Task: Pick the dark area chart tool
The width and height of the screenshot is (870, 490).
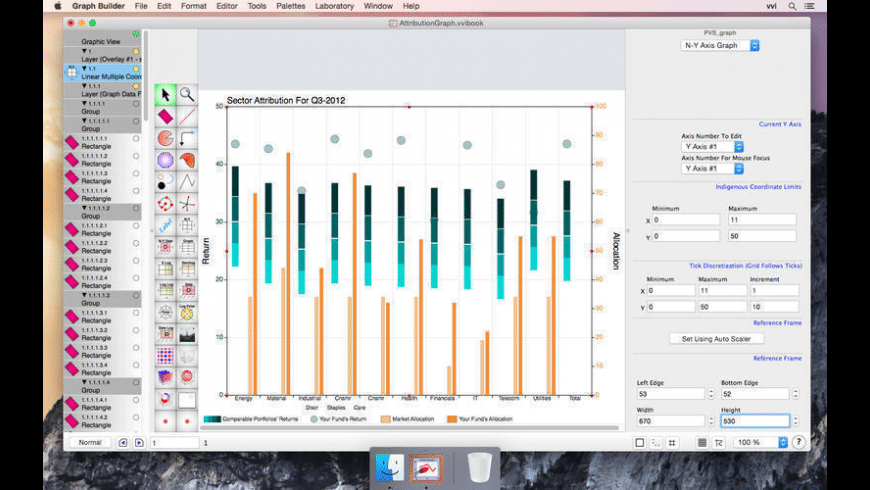Action: pyautogui.click(x=187, y=334)
